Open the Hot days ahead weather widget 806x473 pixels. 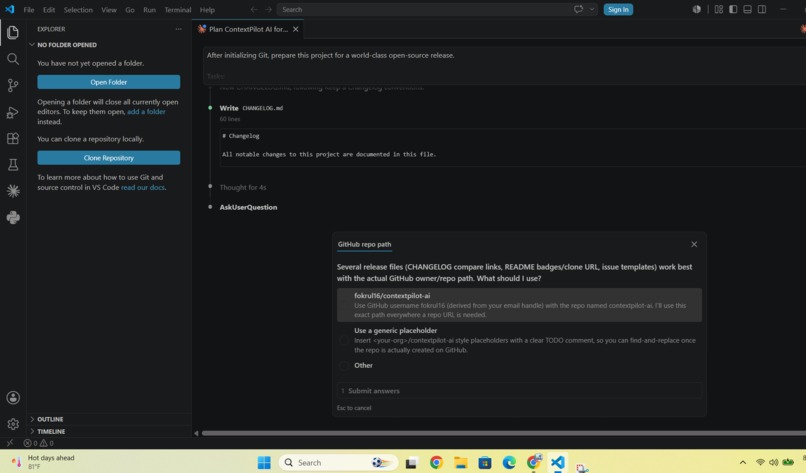click(x=44, y=462)
